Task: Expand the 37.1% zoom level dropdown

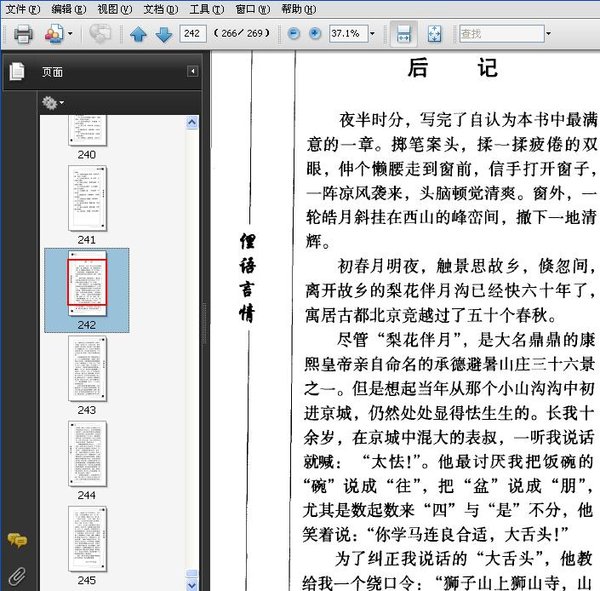Action: pyautogui.click(x=372, y=34)
